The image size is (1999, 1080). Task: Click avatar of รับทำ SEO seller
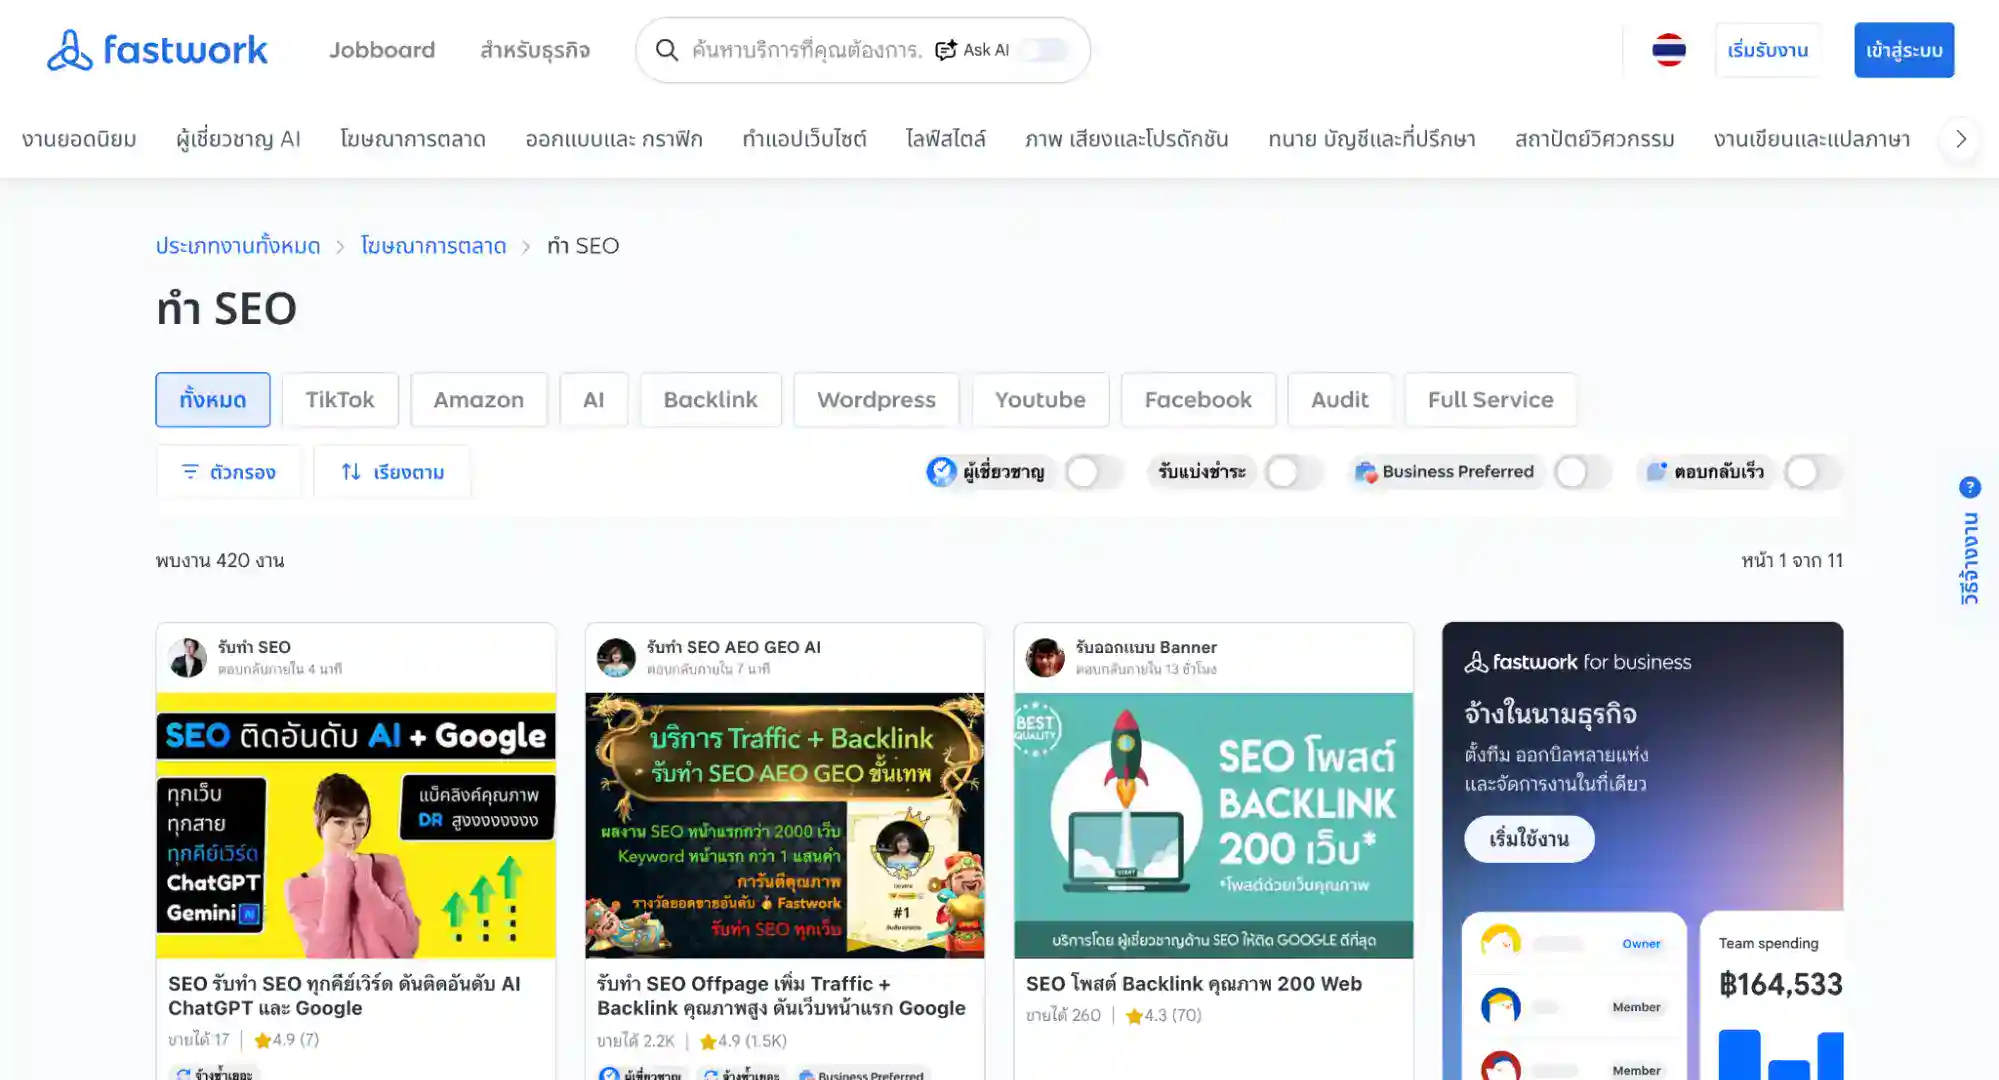(x=187, y=658)
